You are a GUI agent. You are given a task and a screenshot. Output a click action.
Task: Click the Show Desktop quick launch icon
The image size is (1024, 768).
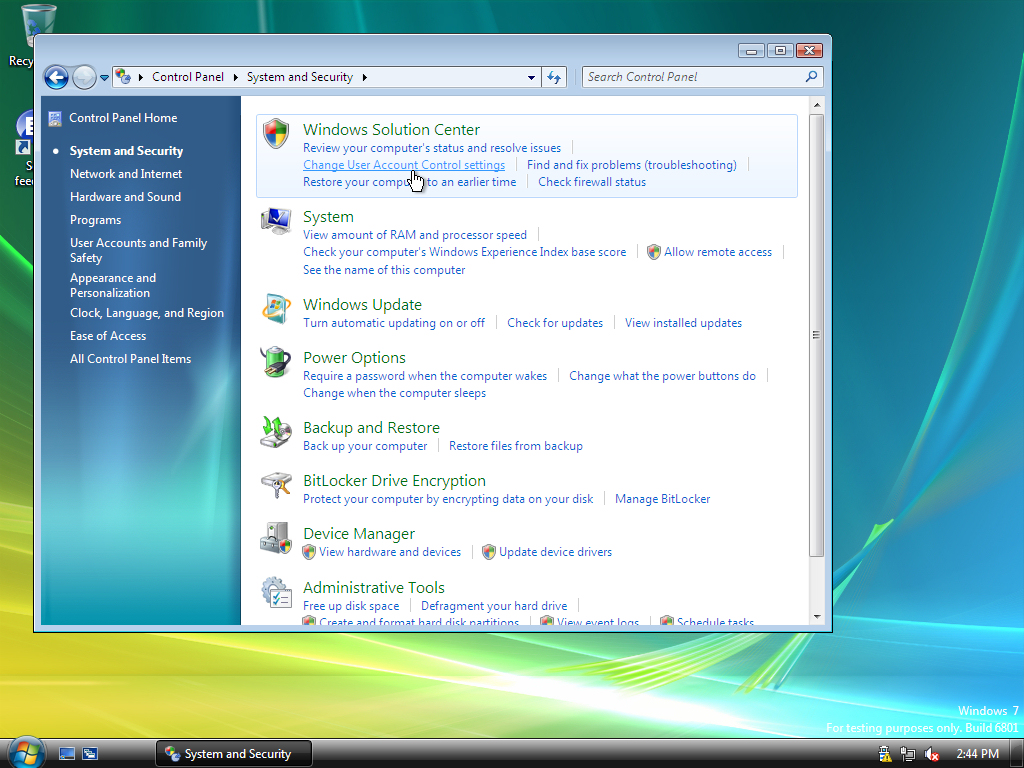pyautogui.click(x=67, y=754)
